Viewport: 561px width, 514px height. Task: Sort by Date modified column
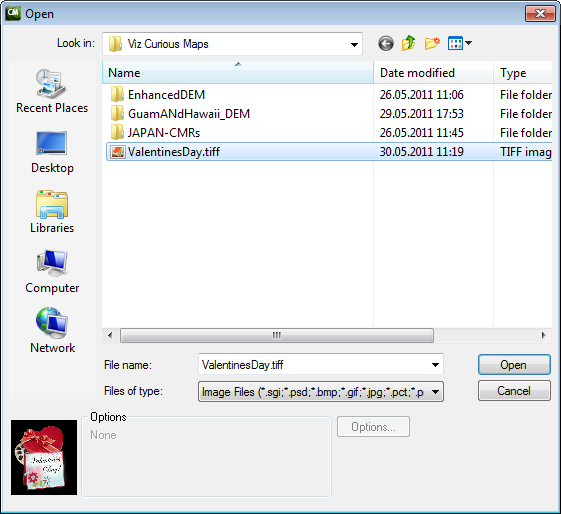433,73
